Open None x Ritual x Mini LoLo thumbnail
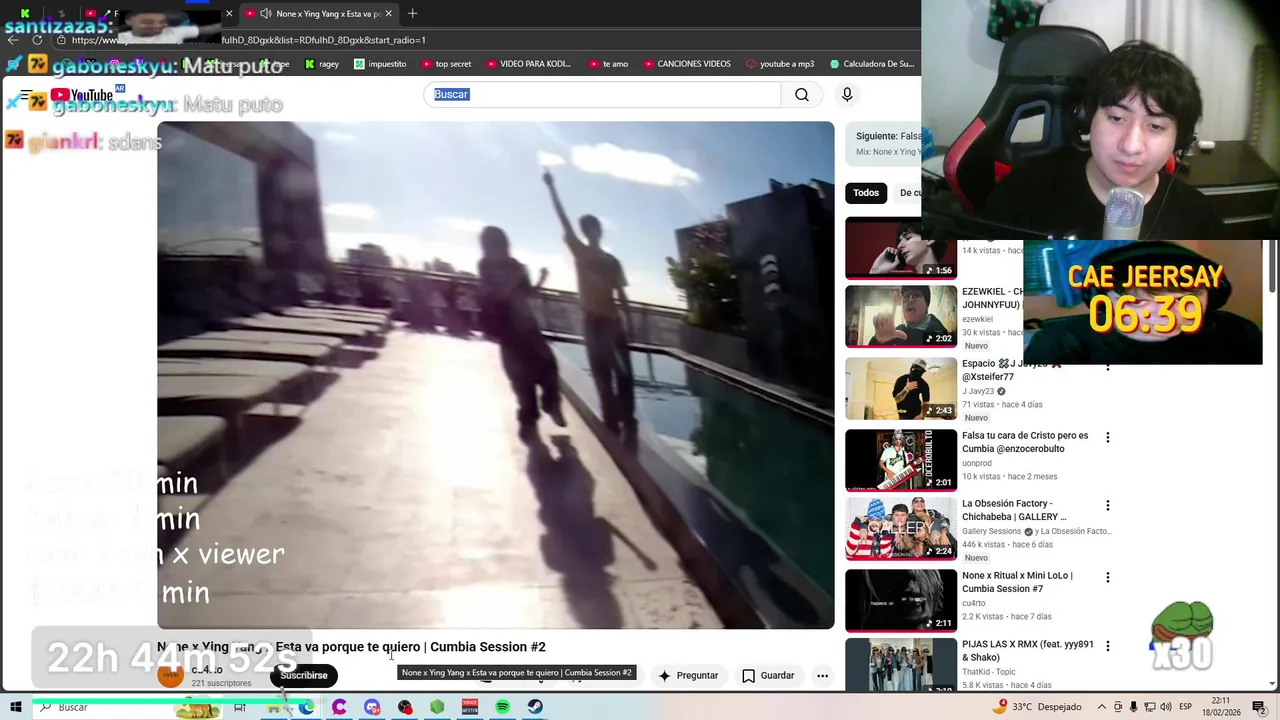This screenshot has width=1280, height=720. click(x=901, y=600)
